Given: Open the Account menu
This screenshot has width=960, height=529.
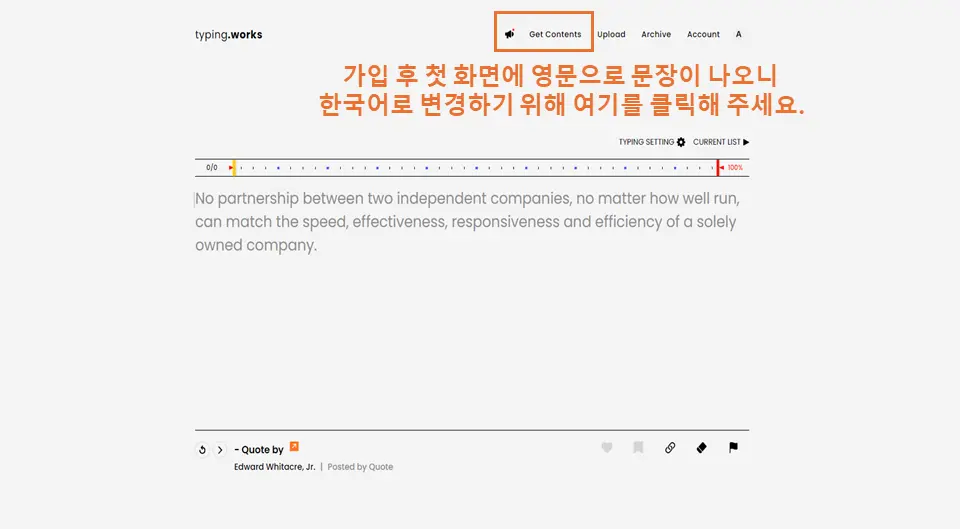Looking at the screenshot, I should point(703,34).
